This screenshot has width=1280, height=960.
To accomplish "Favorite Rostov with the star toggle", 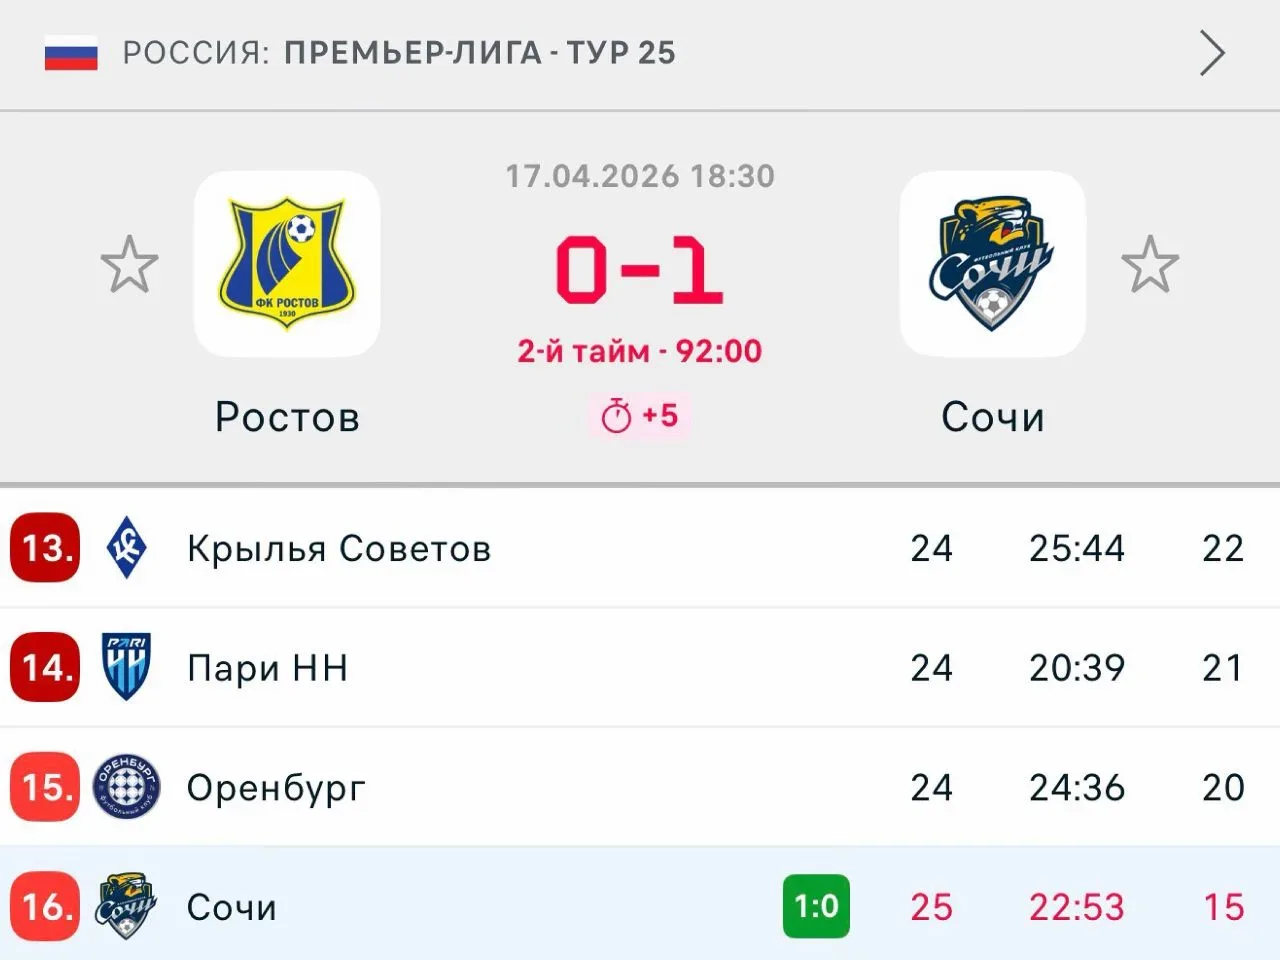I will click(130, 265).
